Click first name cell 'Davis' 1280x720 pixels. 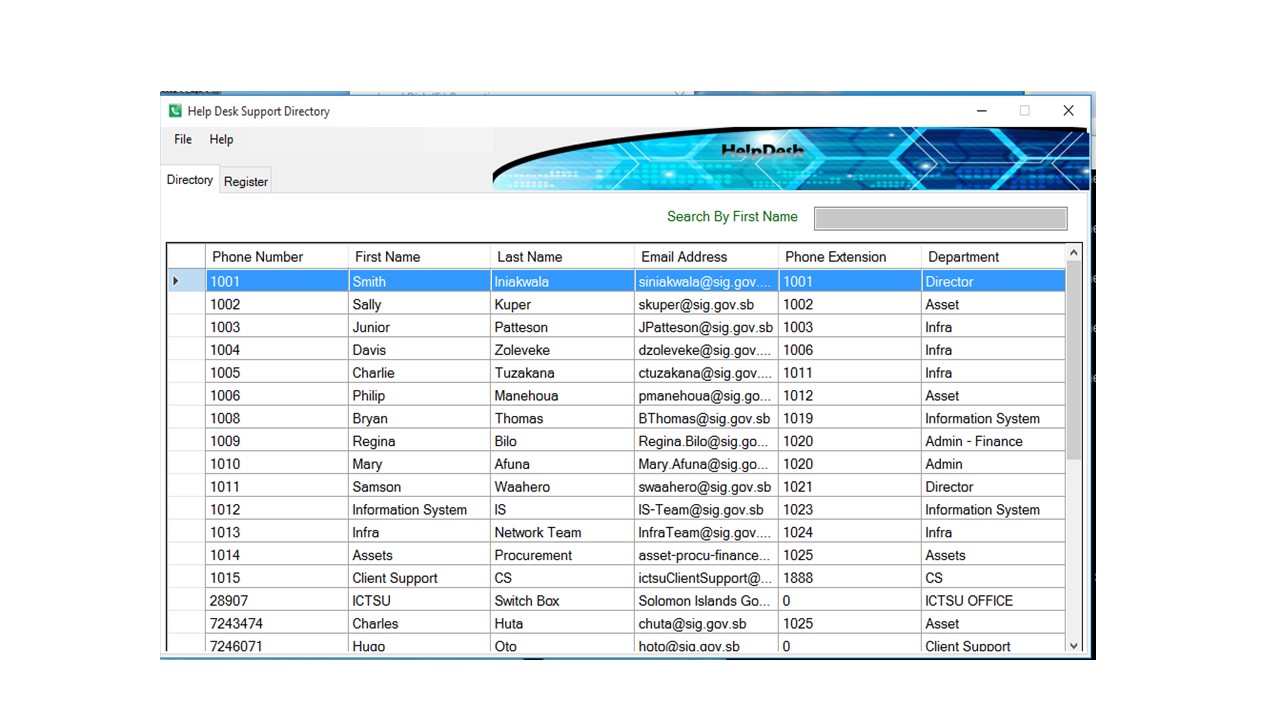419,350
